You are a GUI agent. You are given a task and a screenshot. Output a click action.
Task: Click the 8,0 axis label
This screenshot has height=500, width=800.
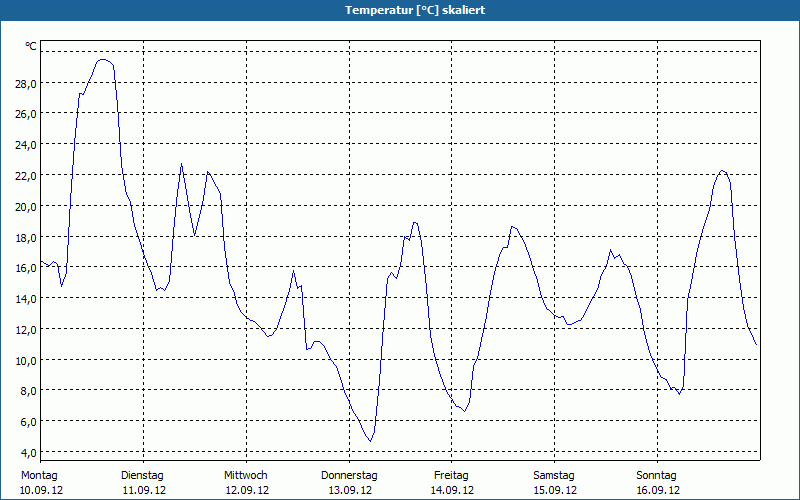[28, 391]
